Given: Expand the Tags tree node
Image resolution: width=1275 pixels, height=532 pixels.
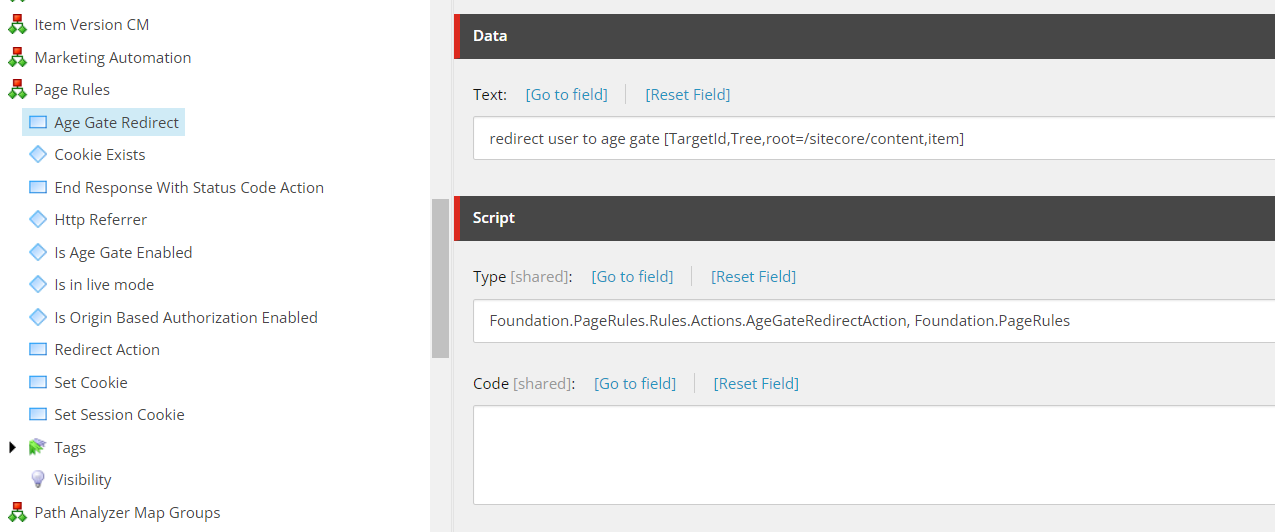Looking at the screenshot, I should tap(13, 447).
